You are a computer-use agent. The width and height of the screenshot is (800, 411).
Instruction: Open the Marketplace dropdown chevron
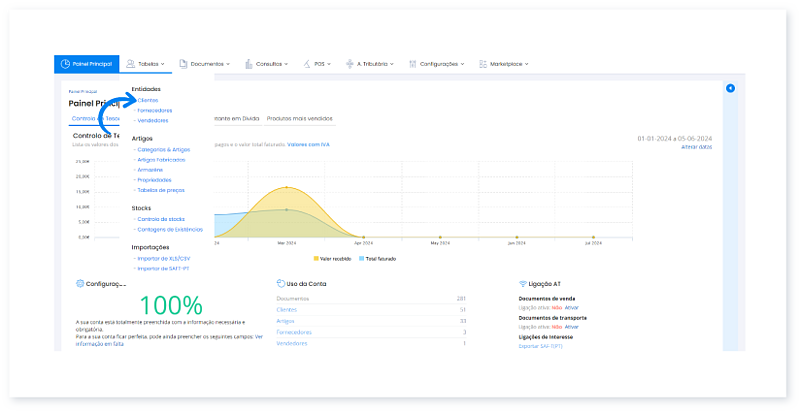526,64
